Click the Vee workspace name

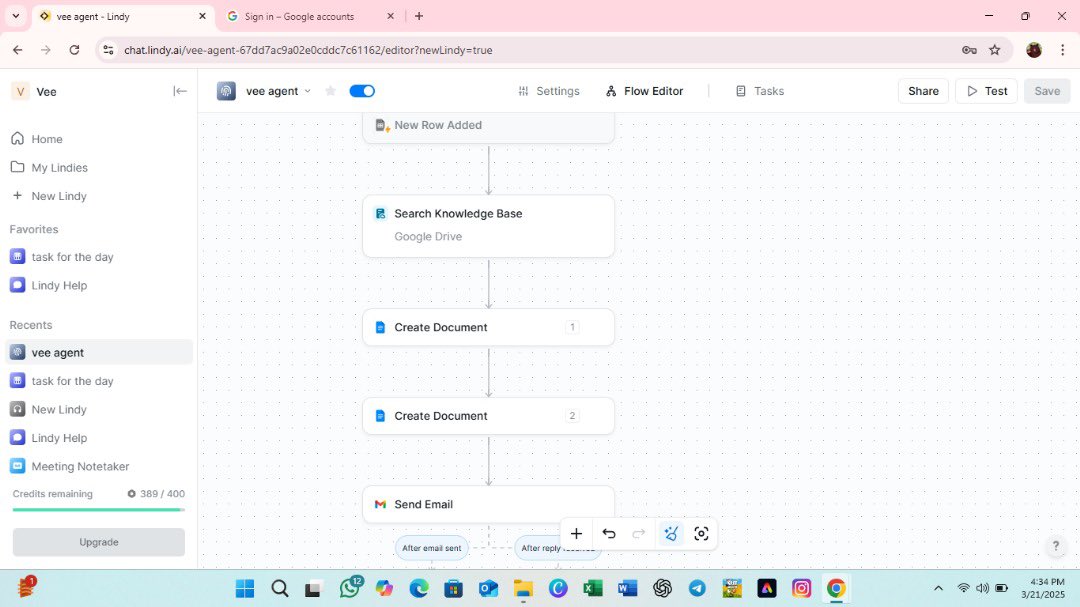click(x=46, y=92)
